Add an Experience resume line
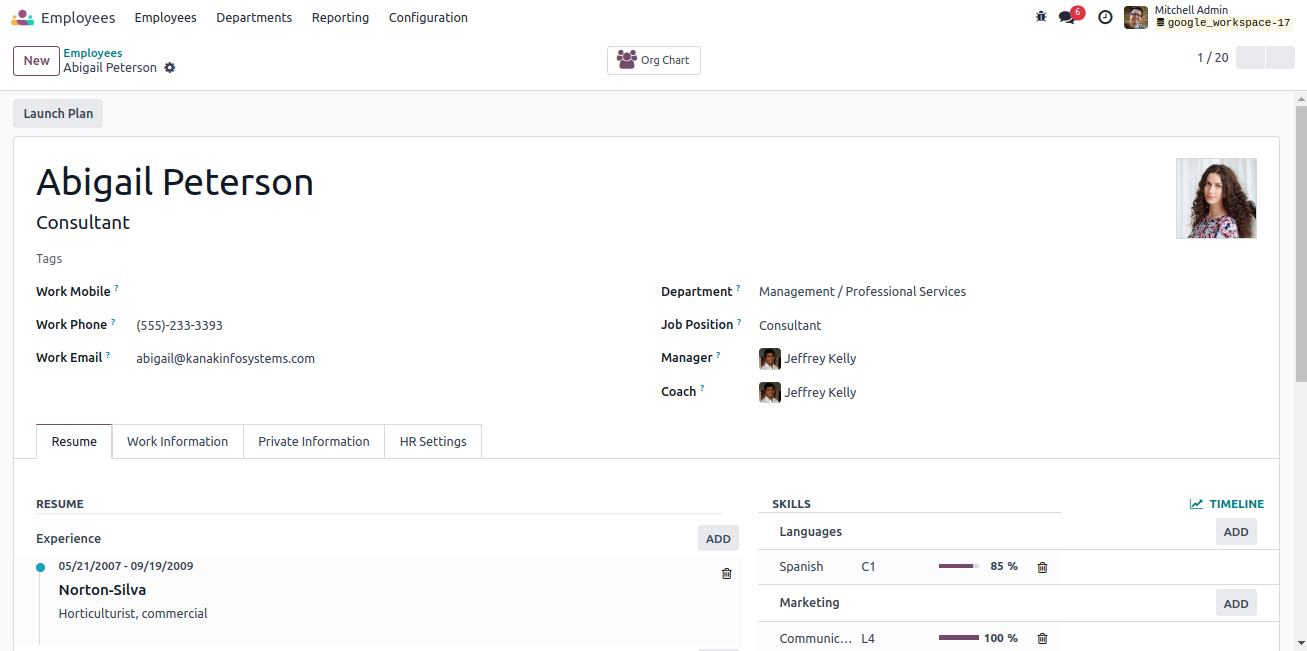 pos(718,539)
